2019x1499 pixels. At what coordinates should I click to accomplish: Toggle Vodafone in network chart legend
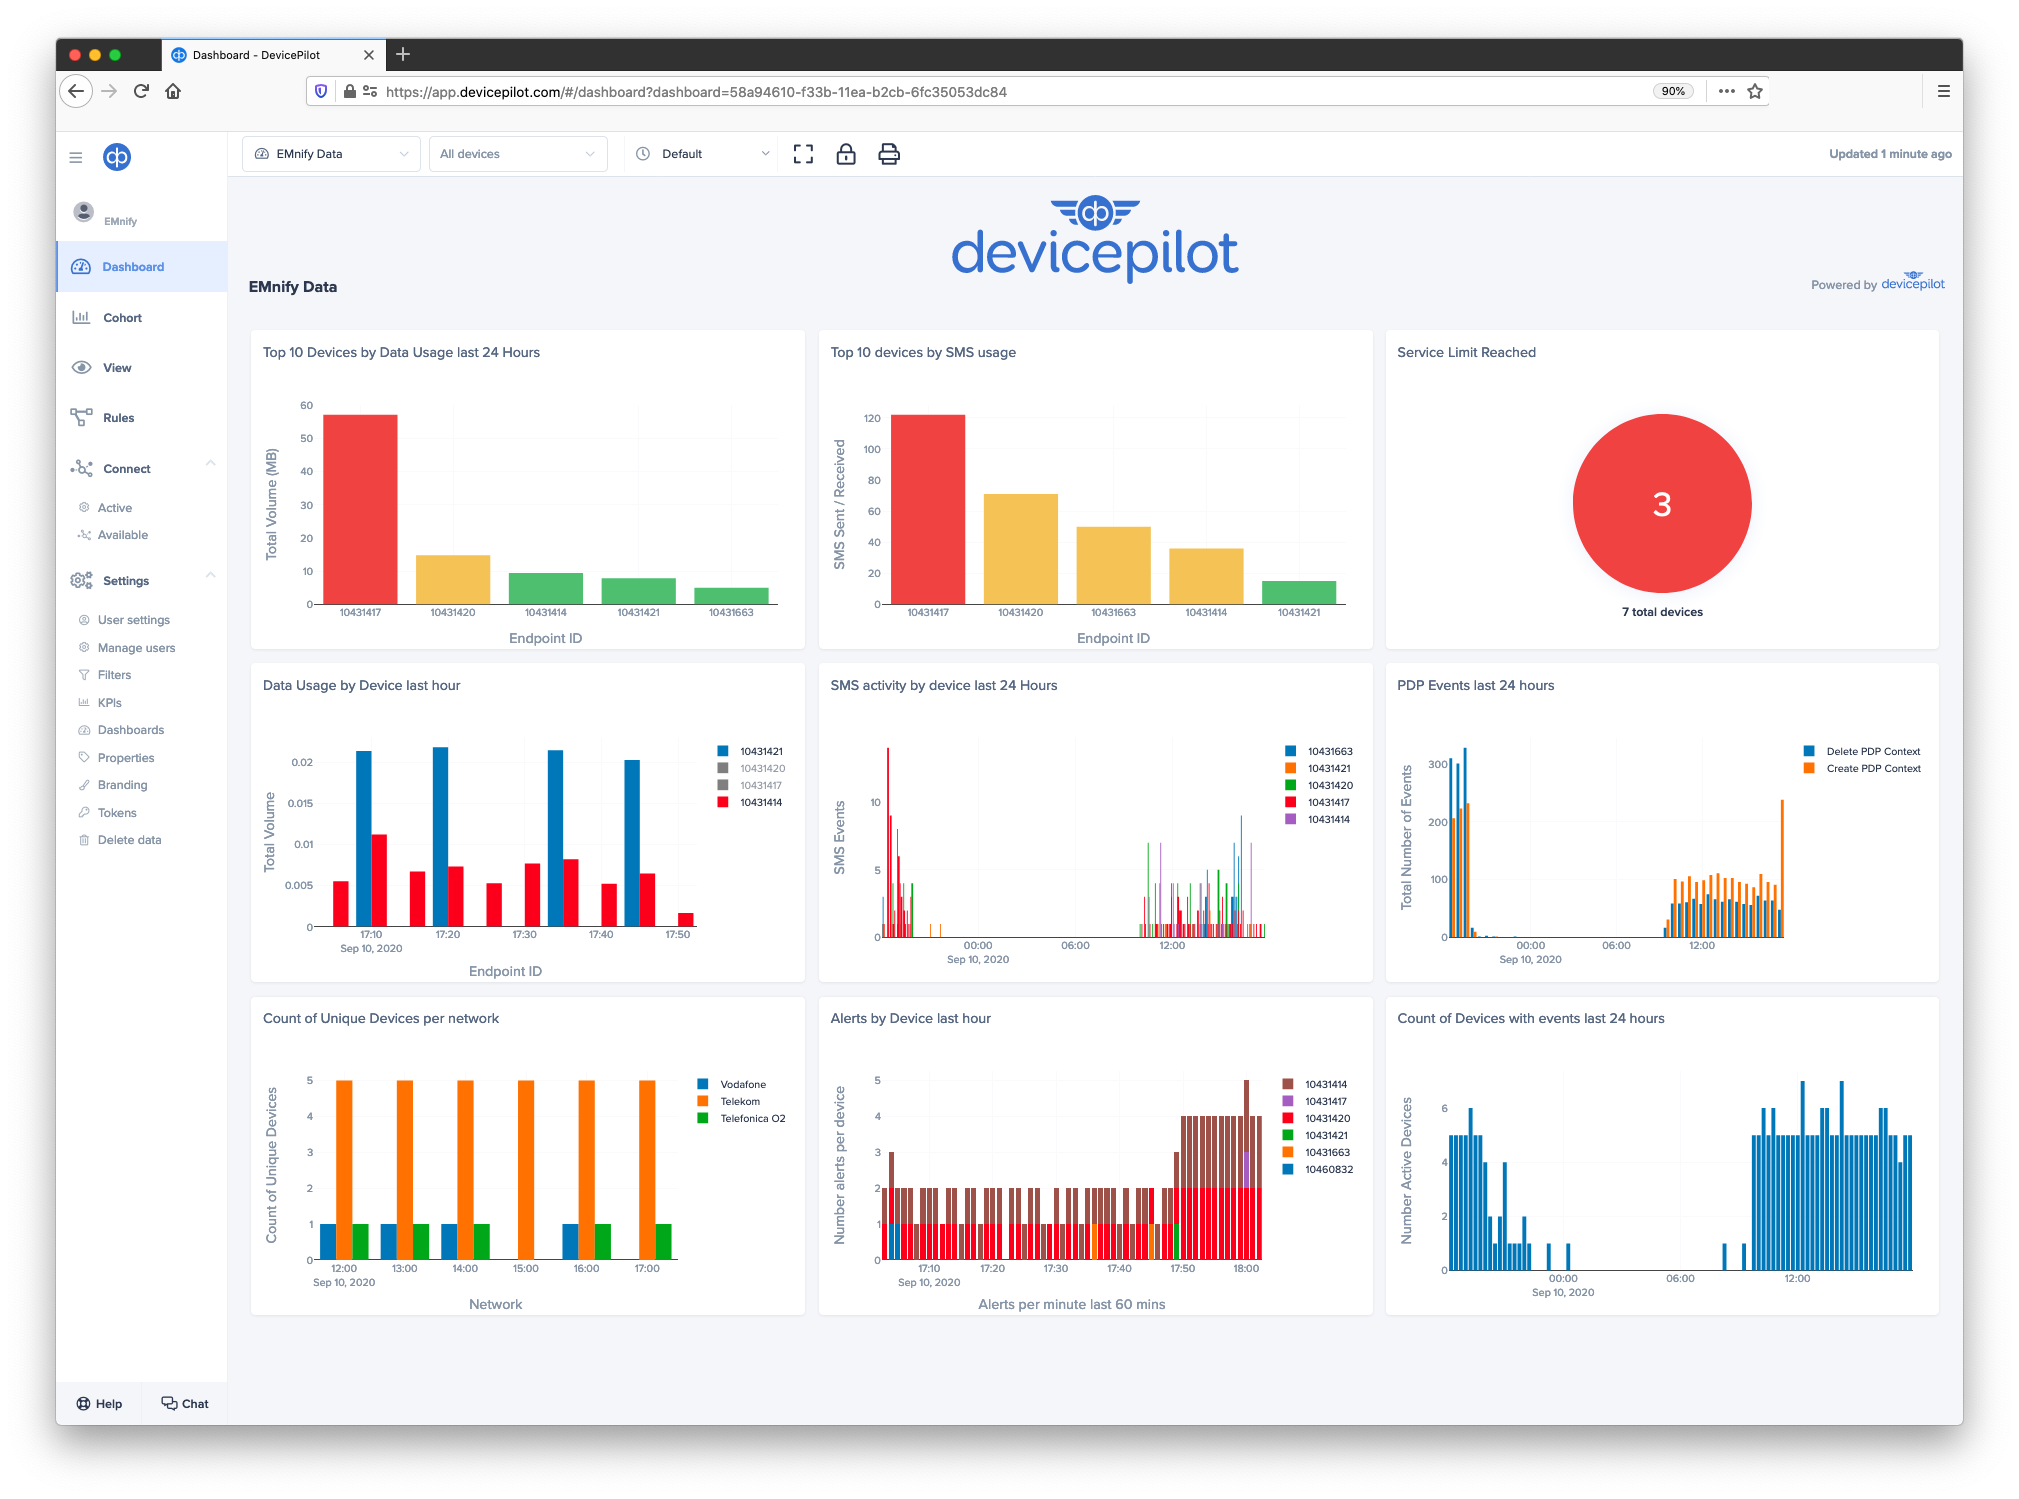click(x=732, y=1084)
